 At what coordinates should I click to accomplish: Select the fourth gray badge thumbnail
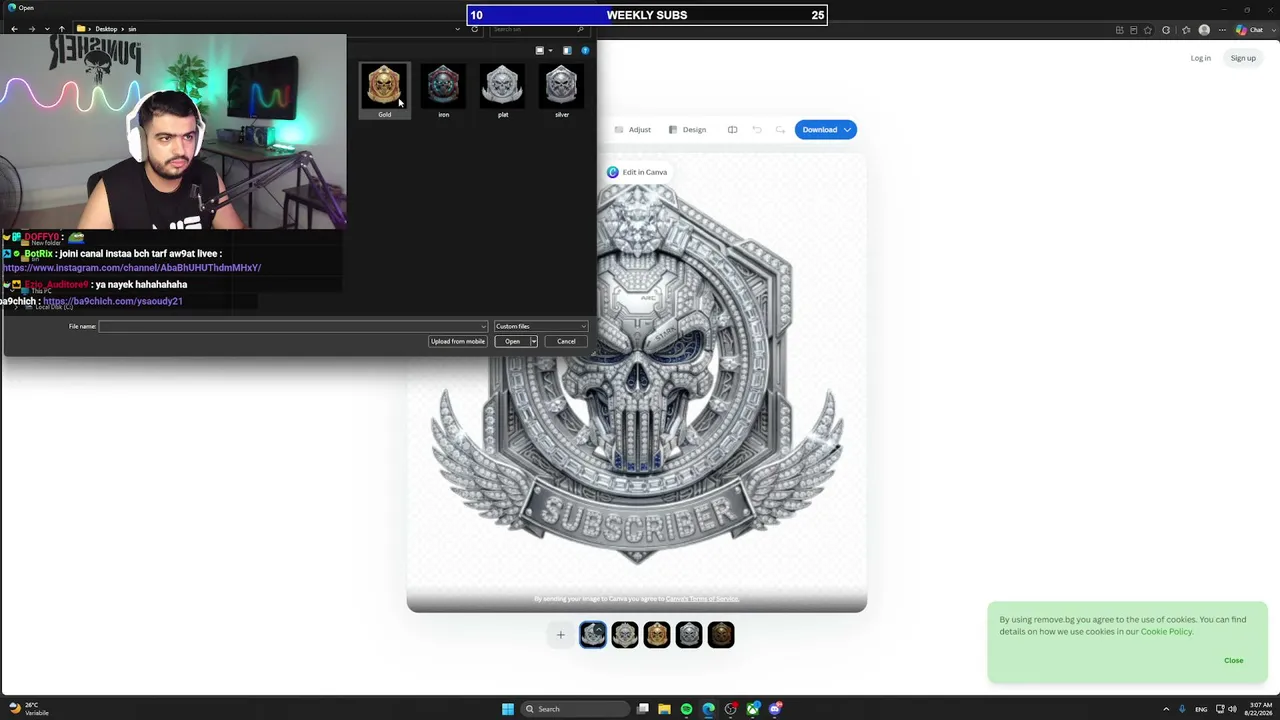pos(689,634)
